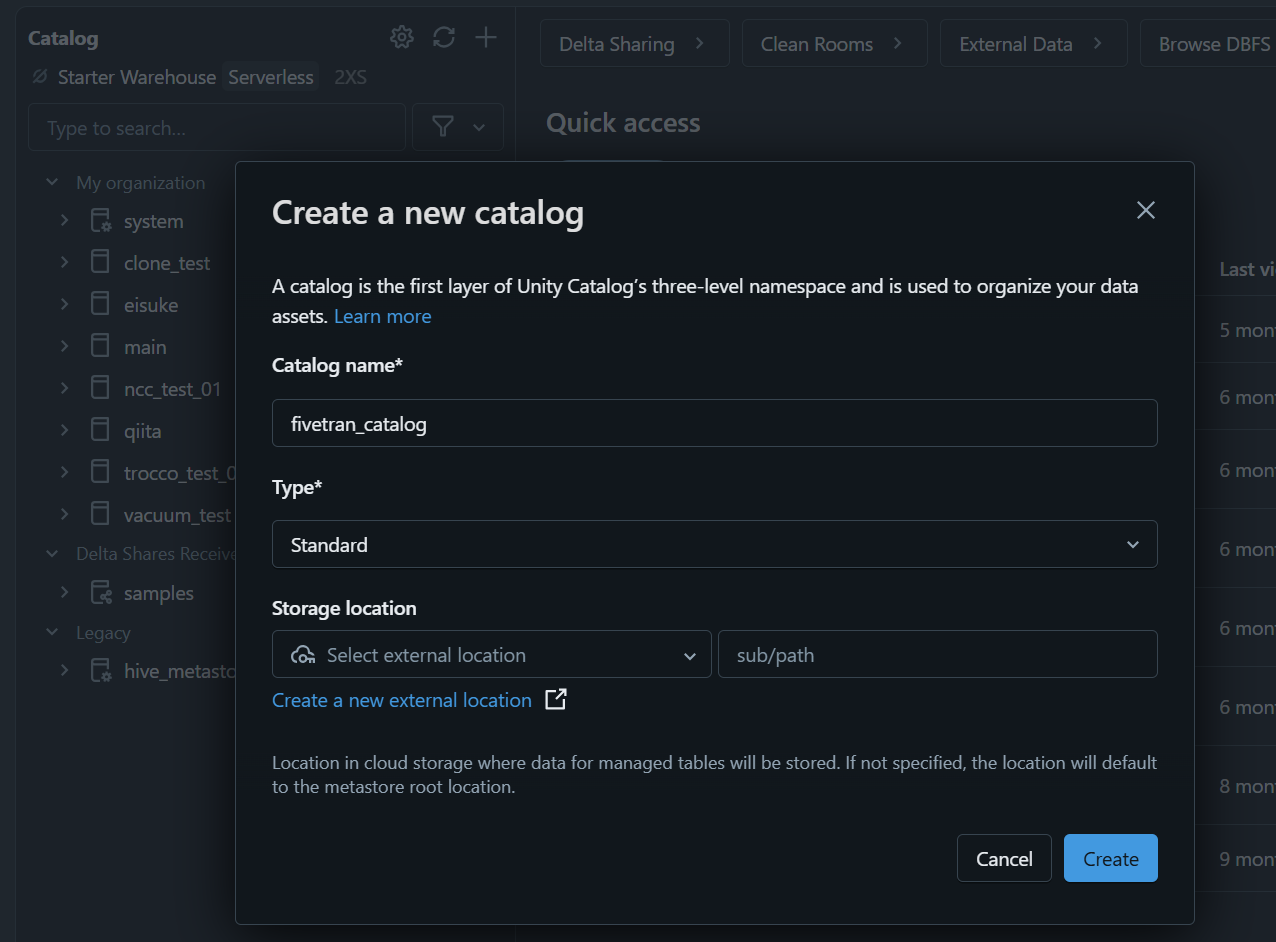Follow the Learn more link
Viewport: 1276px width, 942px height.
pyautogui.click(x=382, y=316)
